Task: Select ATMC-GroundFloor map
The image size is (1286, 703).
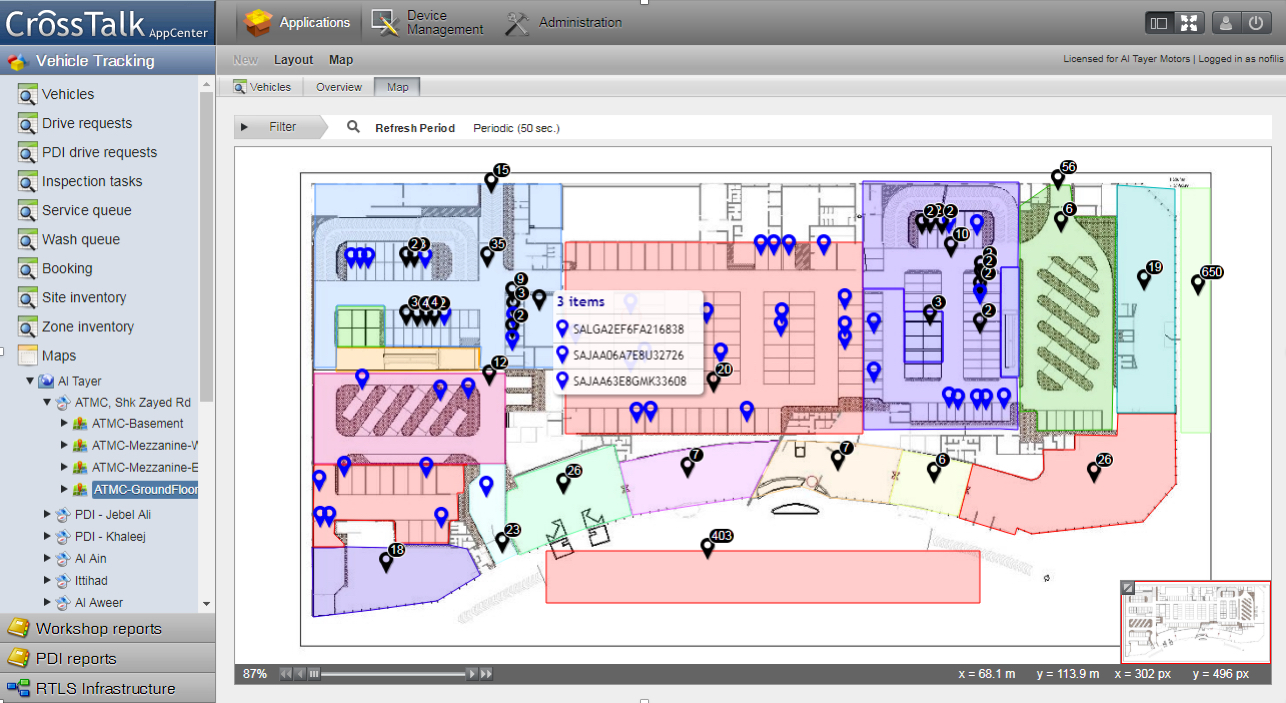Action: click(145, 490)
